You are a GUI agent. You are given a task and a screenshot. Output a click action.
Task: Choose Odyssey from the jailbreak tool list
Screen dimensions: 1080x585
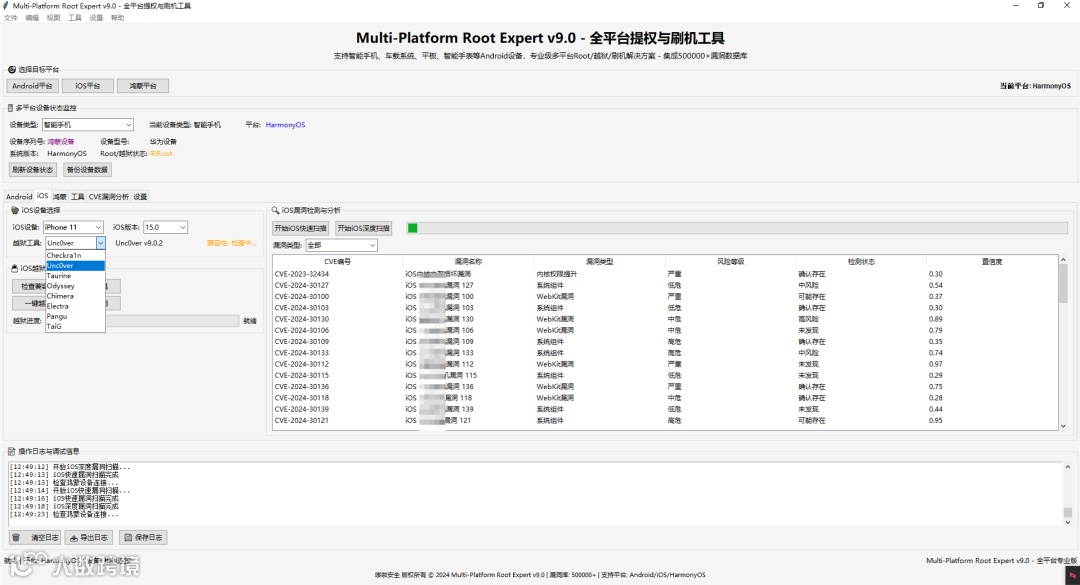pos(75,286)
